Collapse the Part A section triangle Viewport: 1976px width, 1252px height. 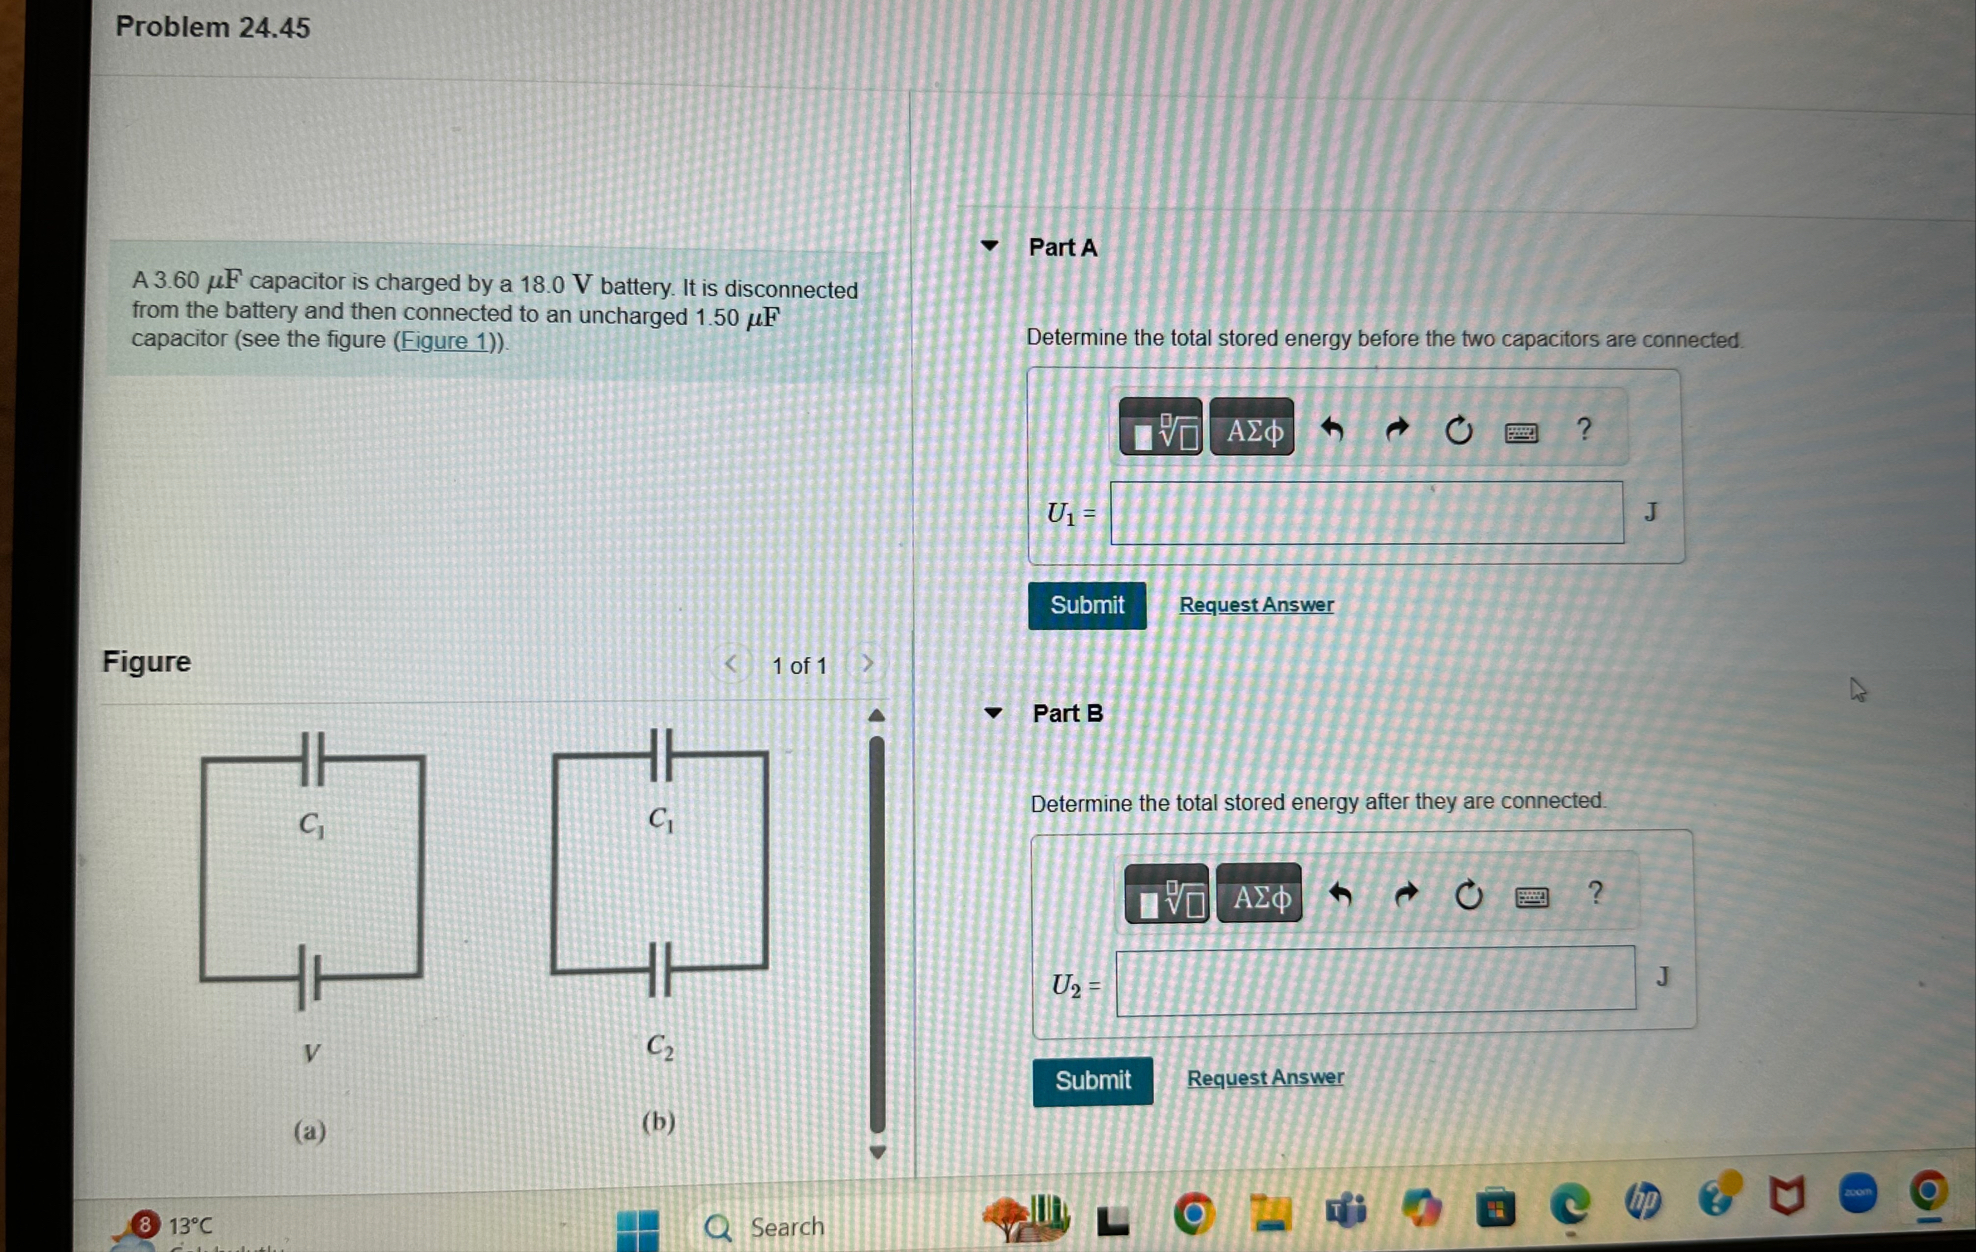click(x=990, y=245)
